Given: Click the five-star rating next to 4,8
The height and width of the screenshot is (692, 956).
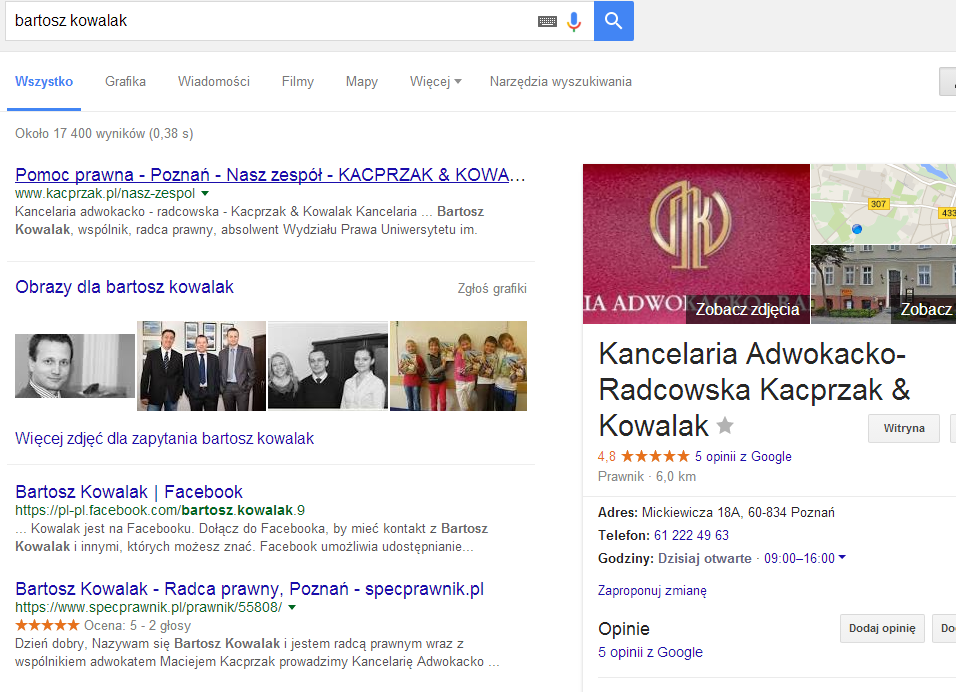Looking at the screenshot, I should (655, 456).
